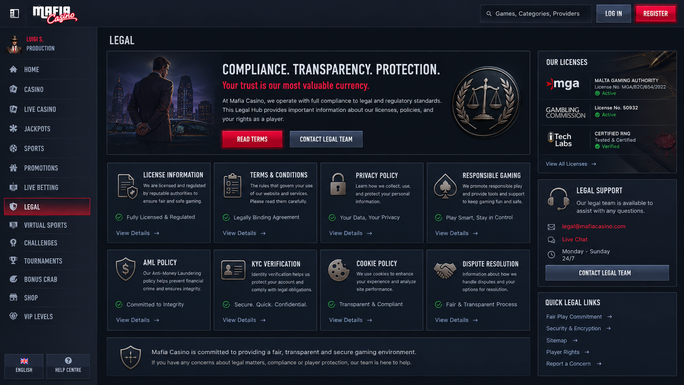Click the 'Monday - Sunday 24/7' hours text
This screenshot has width=684, height=385.
coord(585,255)
